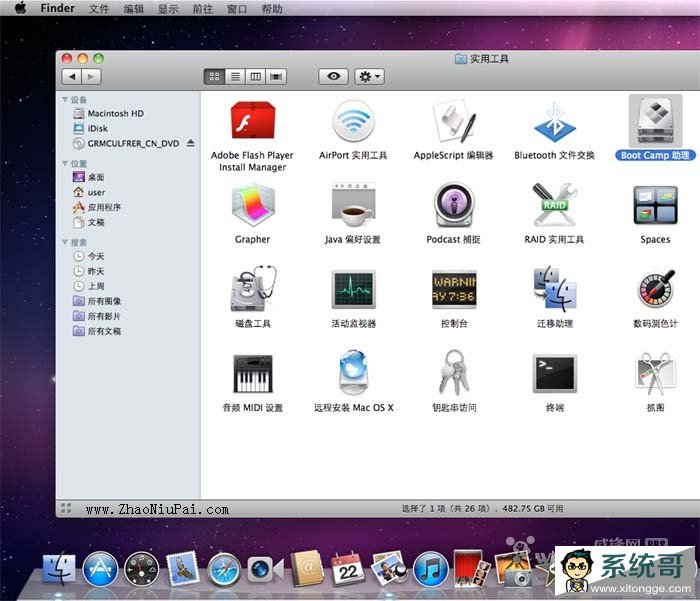Viewport: 700px width, 601px height.
Task: Open 数码测色计 color meter
Action: point(655,289)
